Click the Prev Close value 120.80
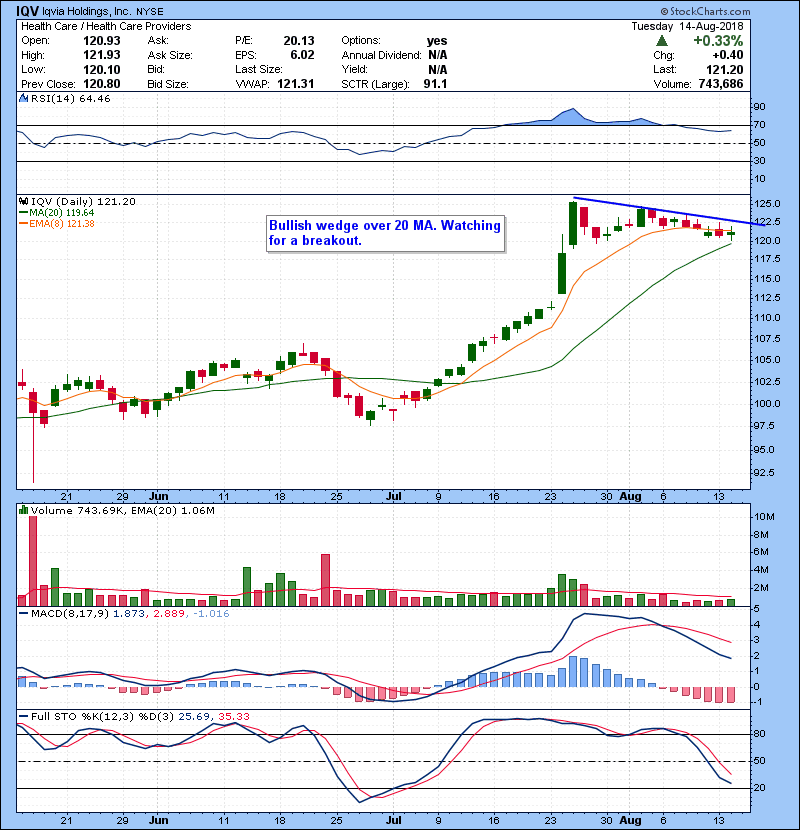The image size is (800, 830). pyautogui.click(x=102, y=84)
